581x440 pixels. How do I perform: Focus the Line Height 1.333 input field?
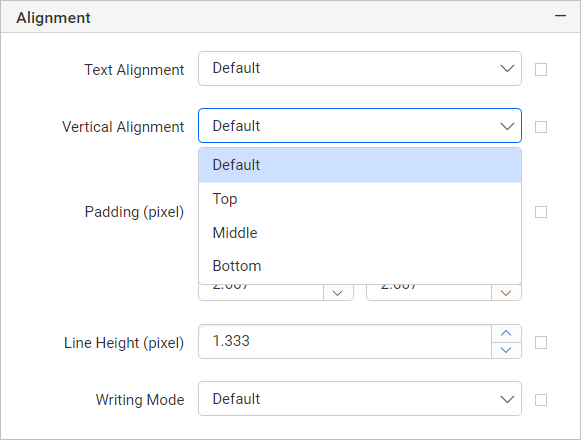345,341
